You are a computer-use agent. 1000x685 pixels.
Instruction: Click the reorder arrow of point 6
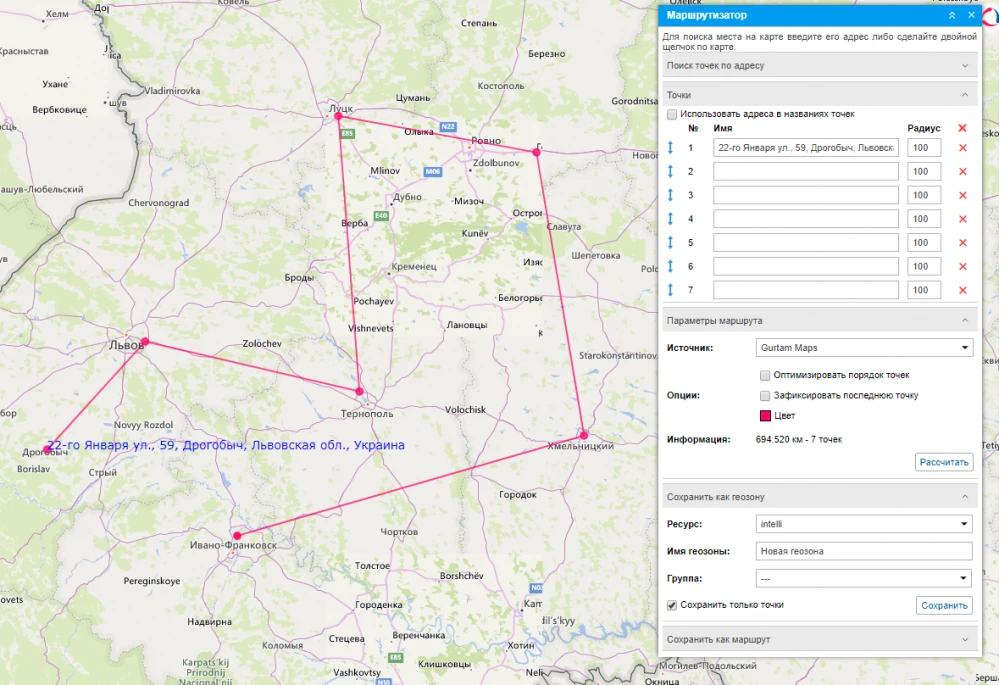(x=671, y=267)
